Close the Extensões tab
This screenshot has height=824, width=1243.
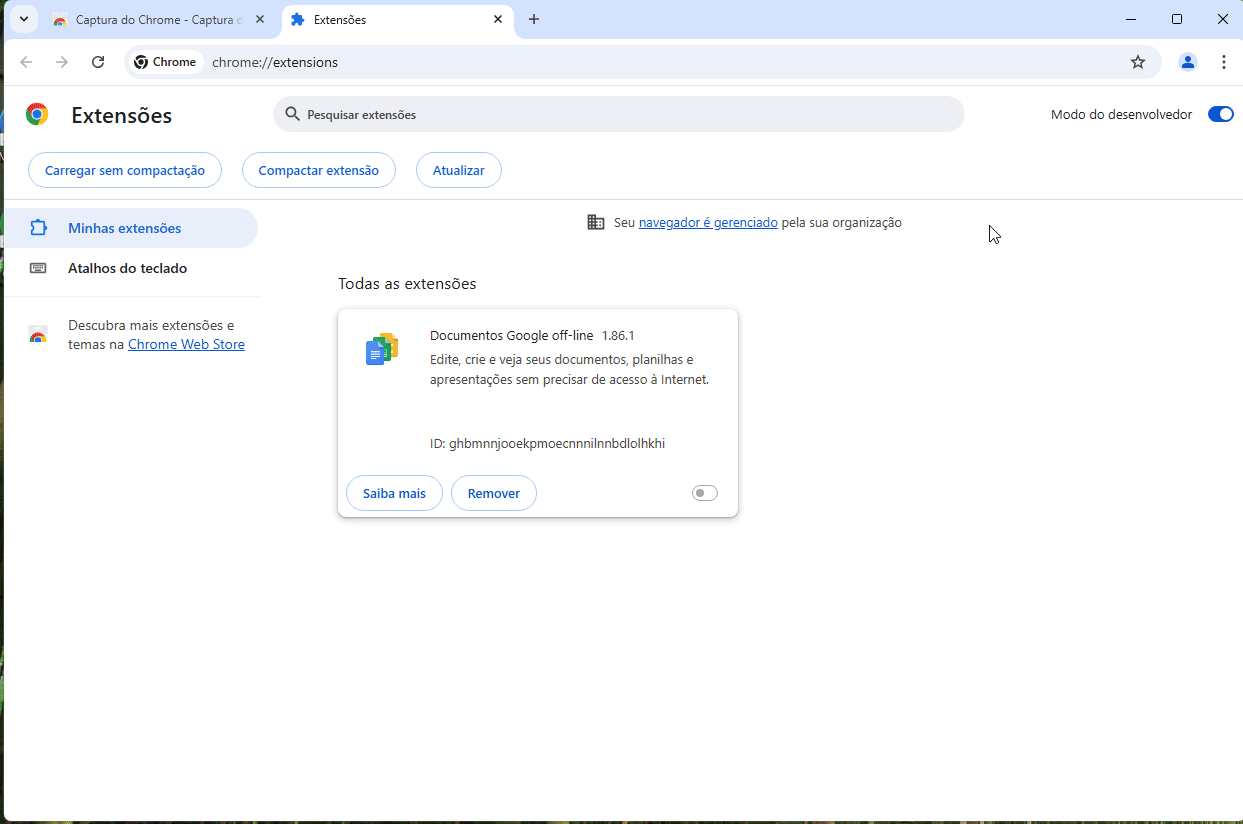pos(498,19)
